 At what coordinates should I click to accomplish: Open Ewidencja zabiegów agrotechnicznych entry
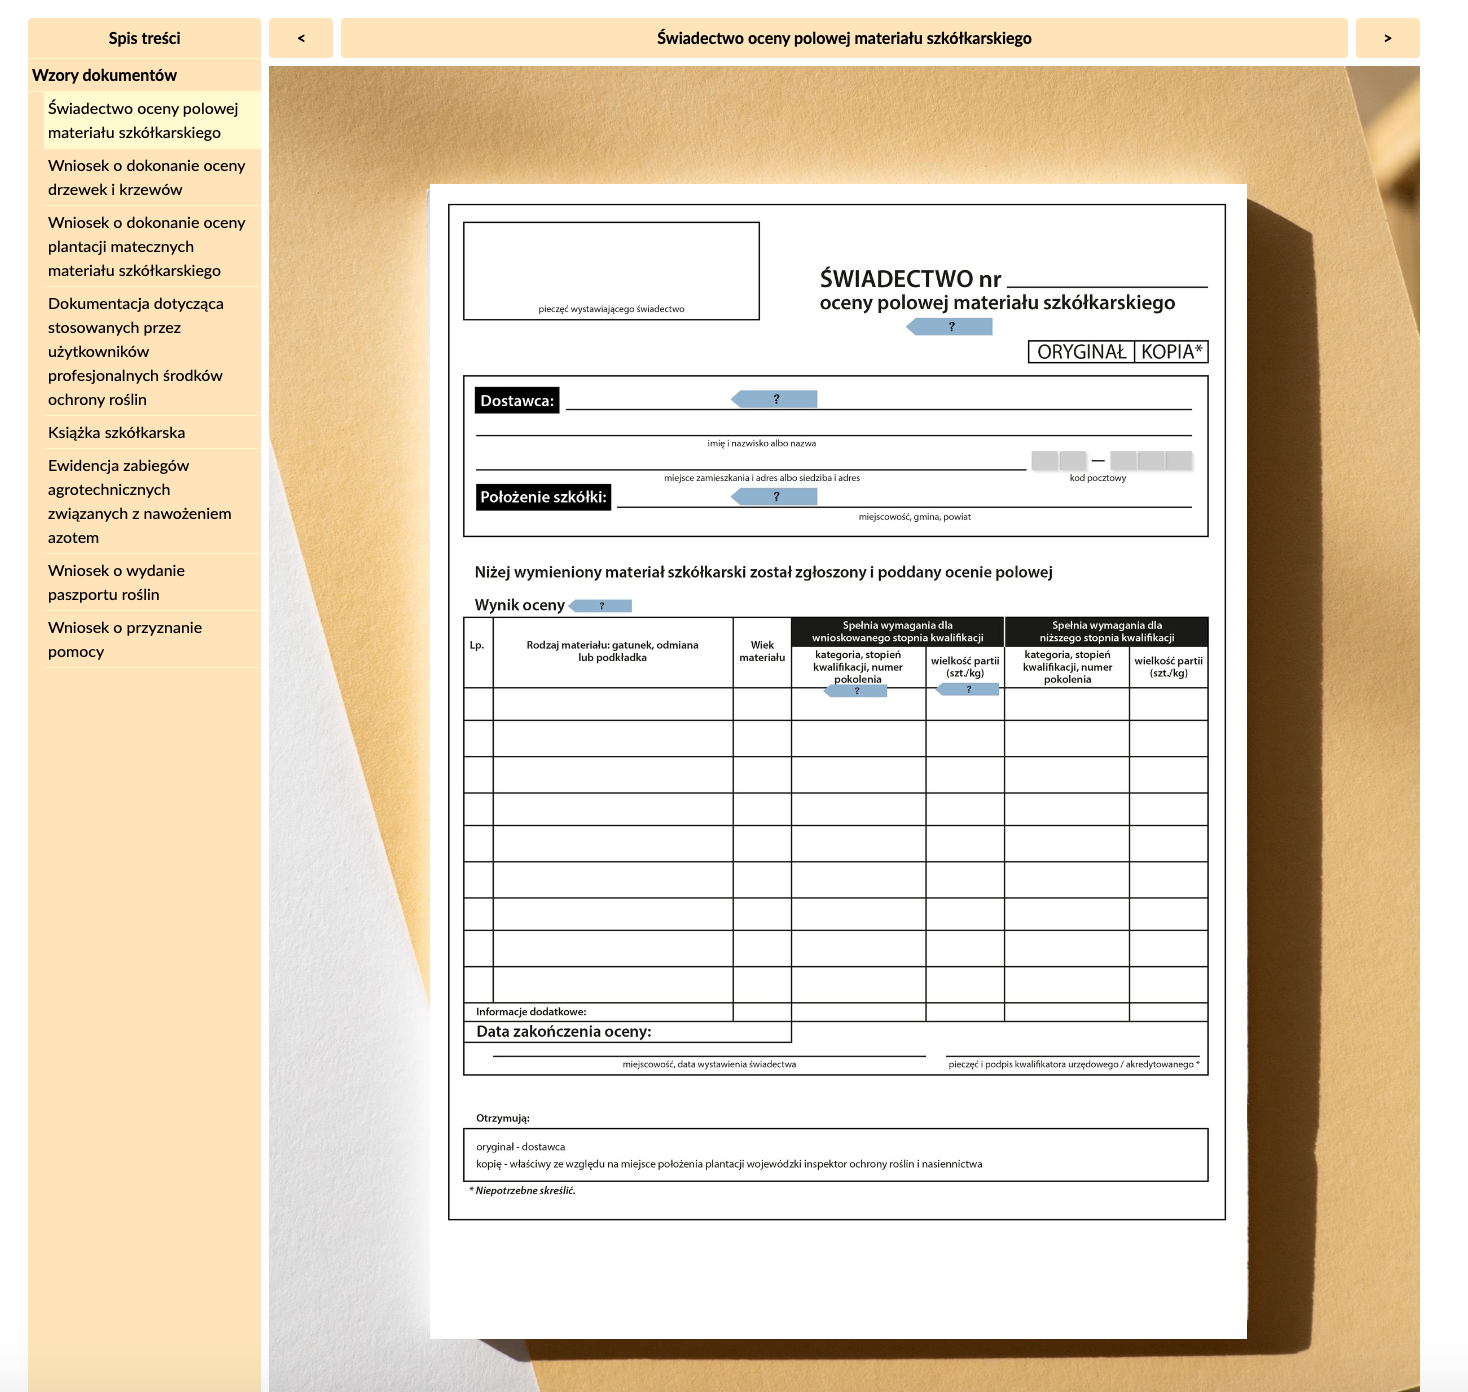click(140, 501)
